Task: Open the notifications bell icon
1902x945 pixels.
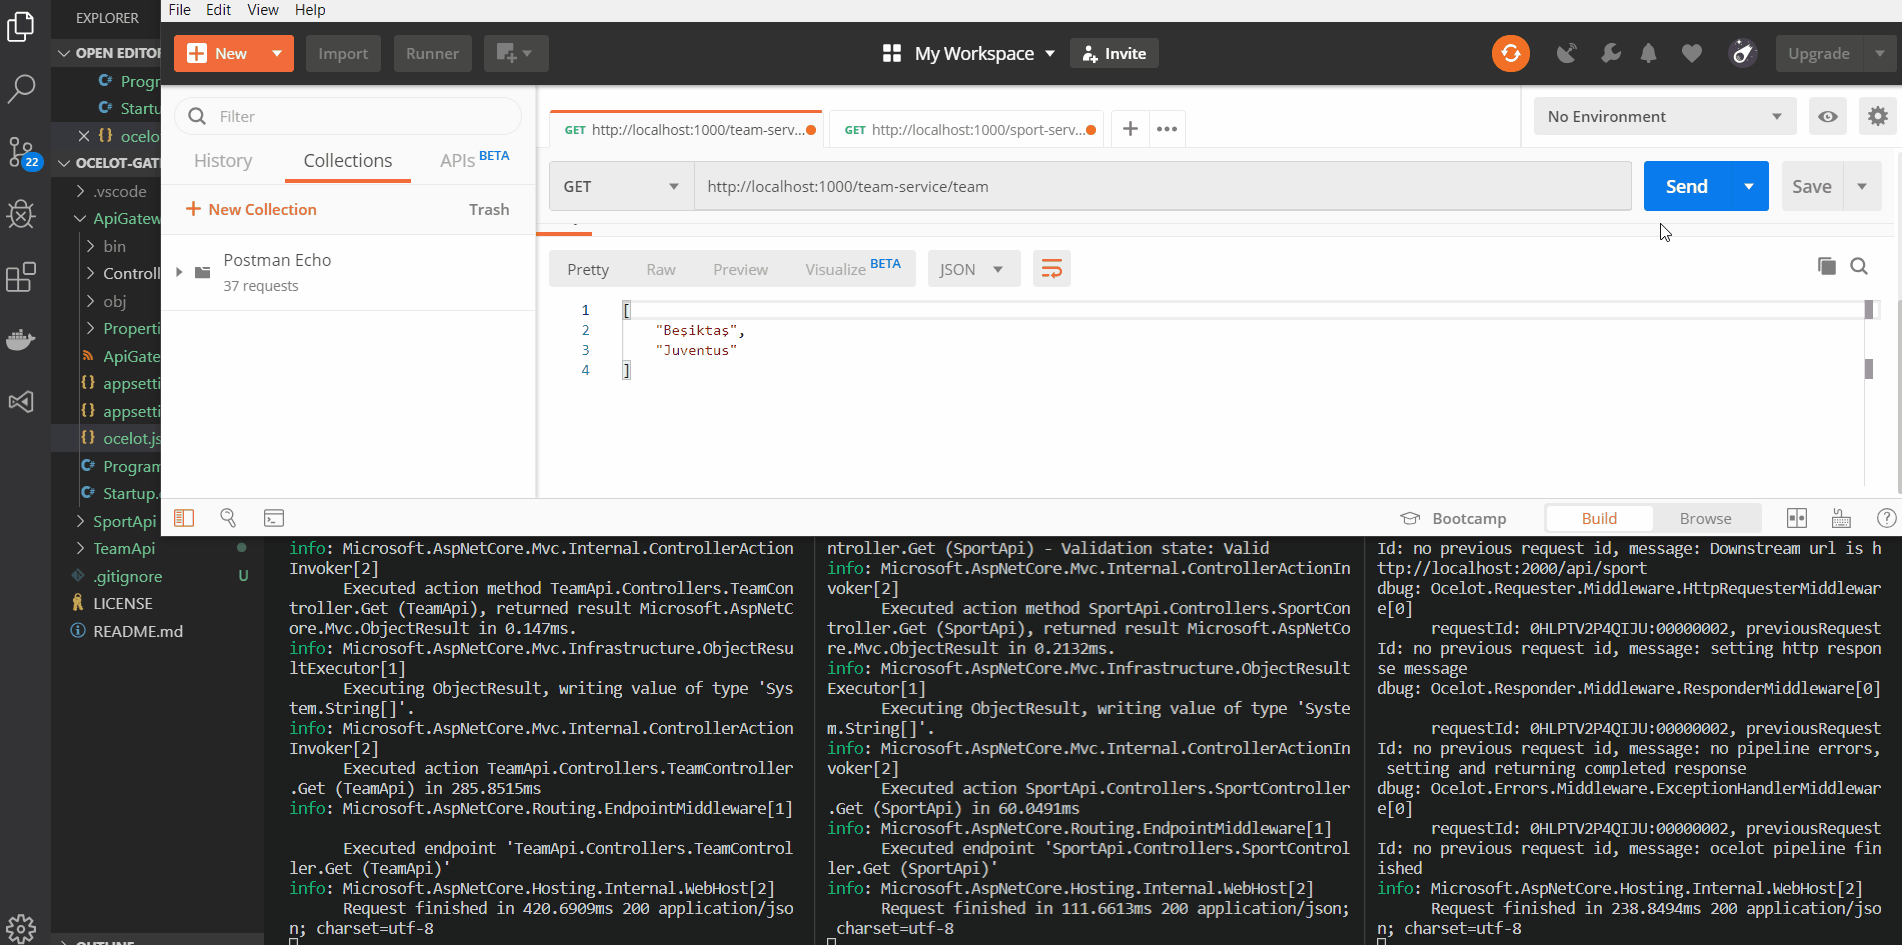Action: point(1649,53)
